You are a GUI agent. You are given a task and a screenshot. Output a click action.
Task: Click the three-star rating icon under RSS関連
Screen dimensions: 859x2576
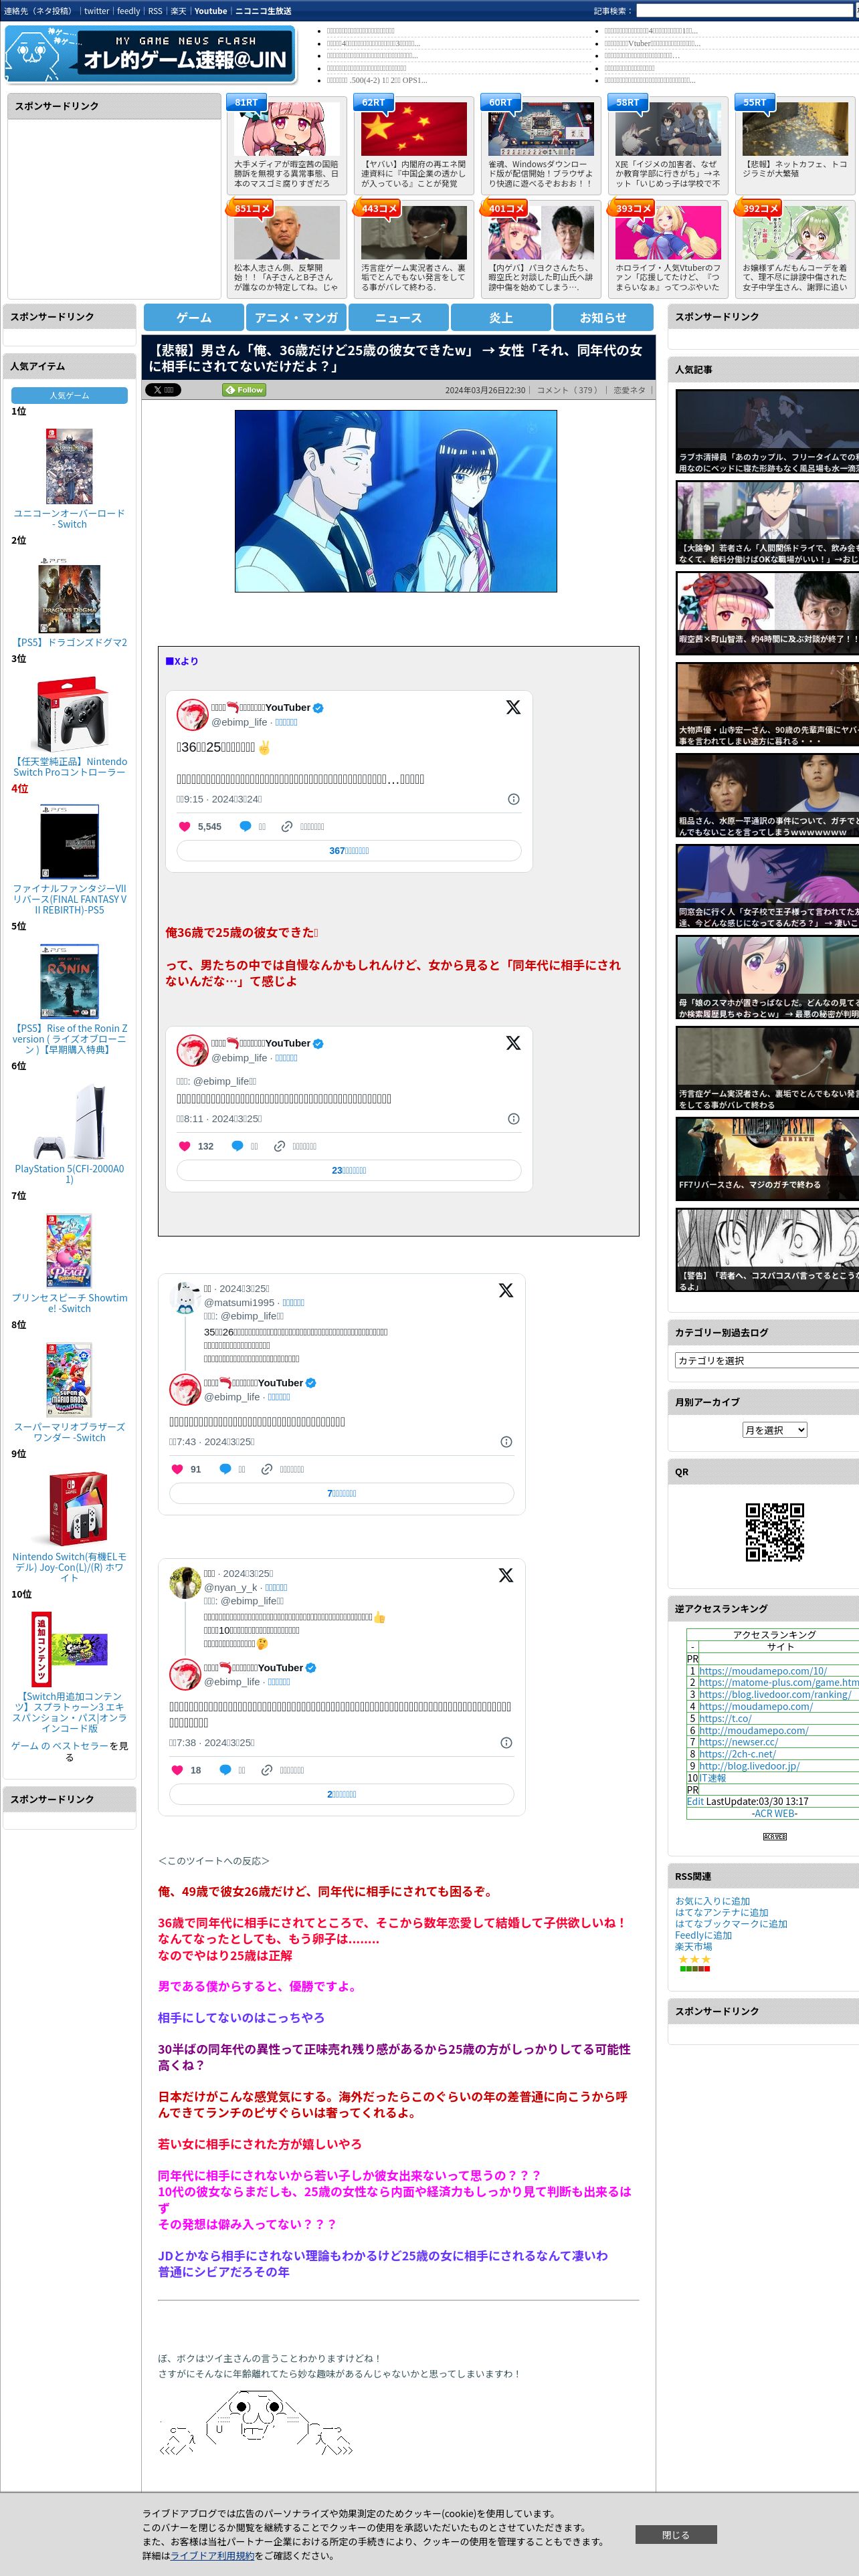(694, 1959)
